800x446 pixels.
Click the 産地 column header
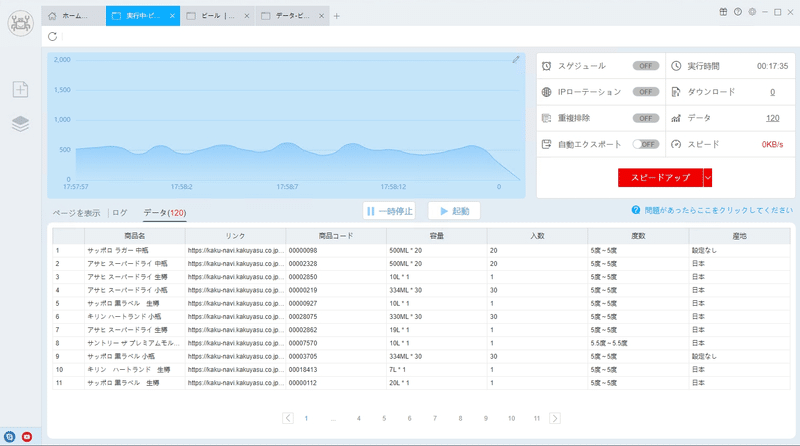click(x=739, y=236)
